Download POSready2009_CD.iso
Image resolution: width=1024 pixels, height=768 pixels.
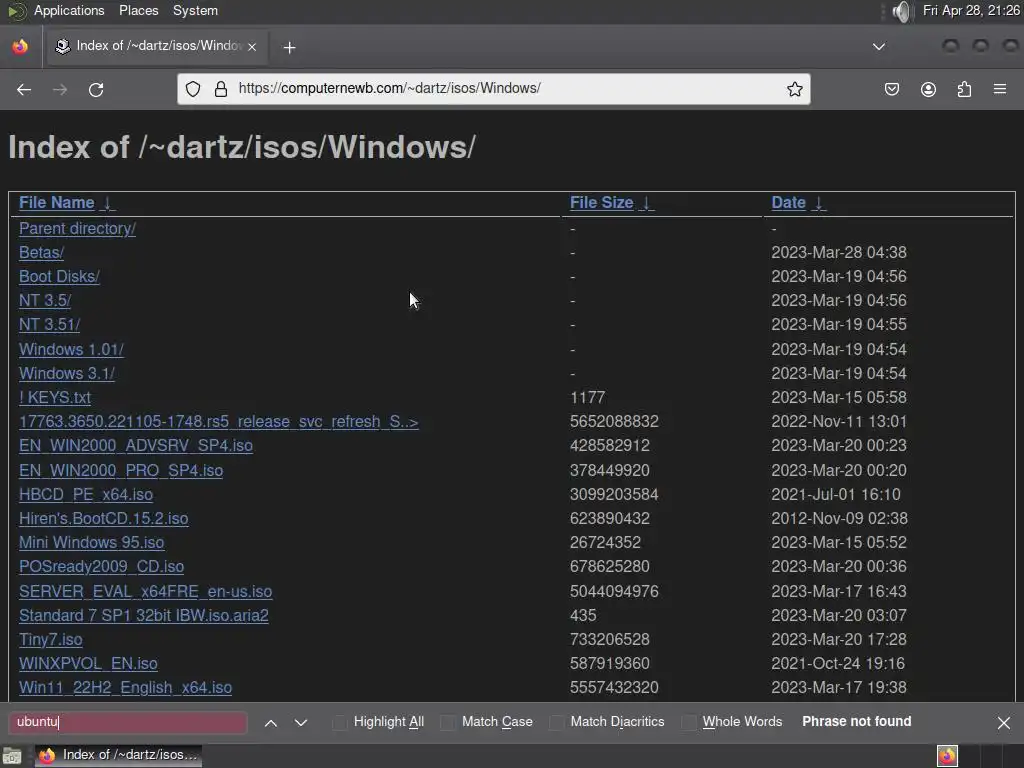101,567
